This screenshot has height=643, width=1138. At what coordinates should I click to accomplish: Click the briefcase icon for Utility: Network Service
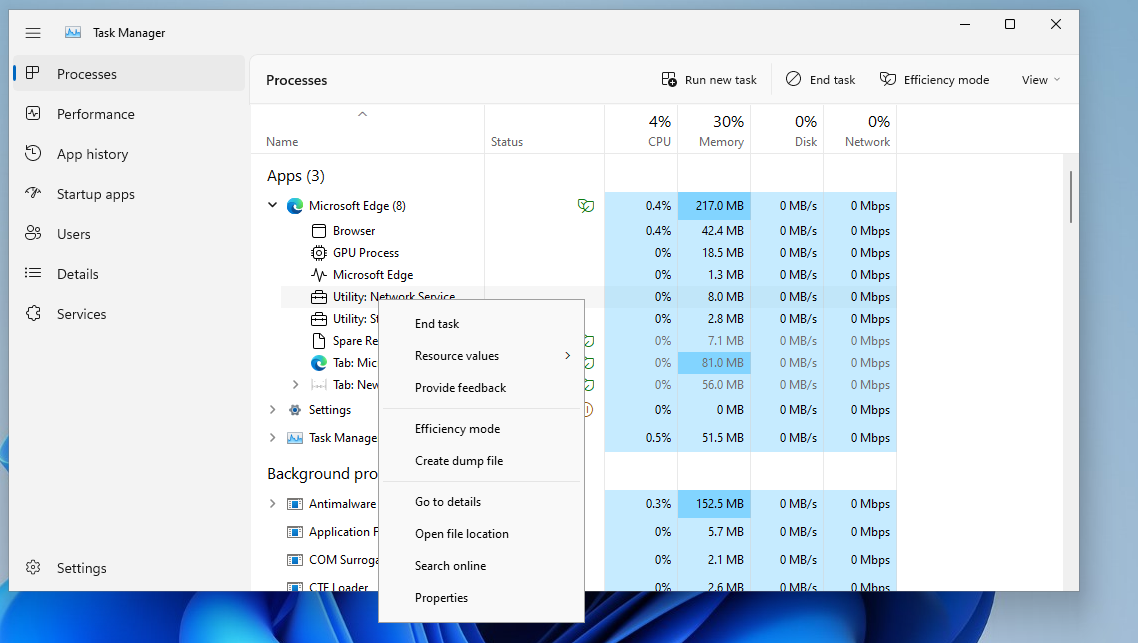(319, 297)
